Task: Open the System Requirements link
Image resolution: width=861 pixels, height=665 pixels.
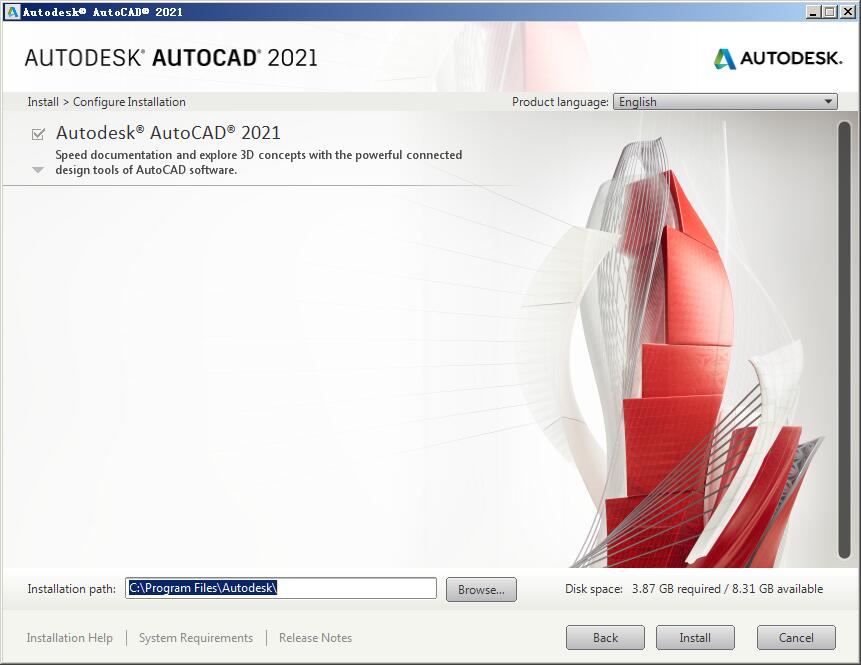Action: coord(196,638)
